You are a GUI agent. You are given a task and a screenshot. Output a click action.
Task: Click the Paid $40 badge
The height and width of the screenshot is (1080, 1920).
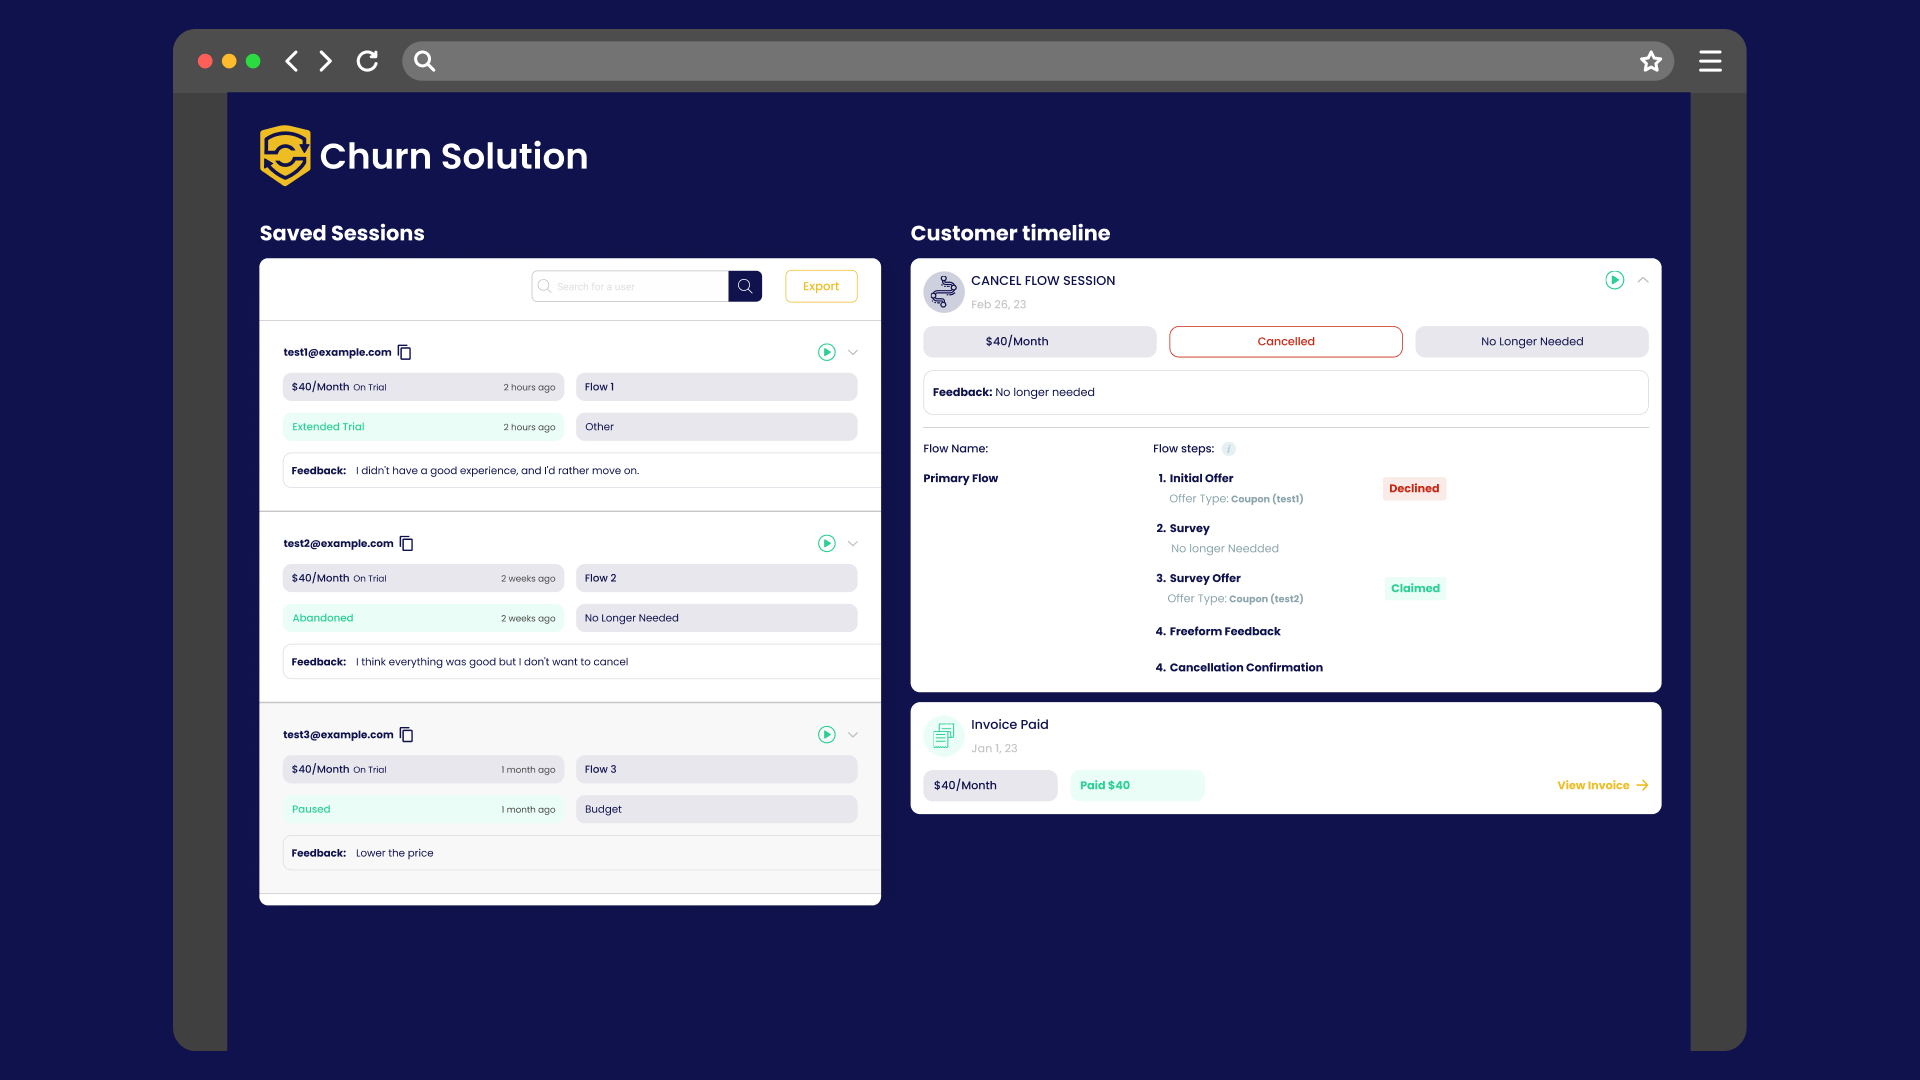coord(1137,785)
